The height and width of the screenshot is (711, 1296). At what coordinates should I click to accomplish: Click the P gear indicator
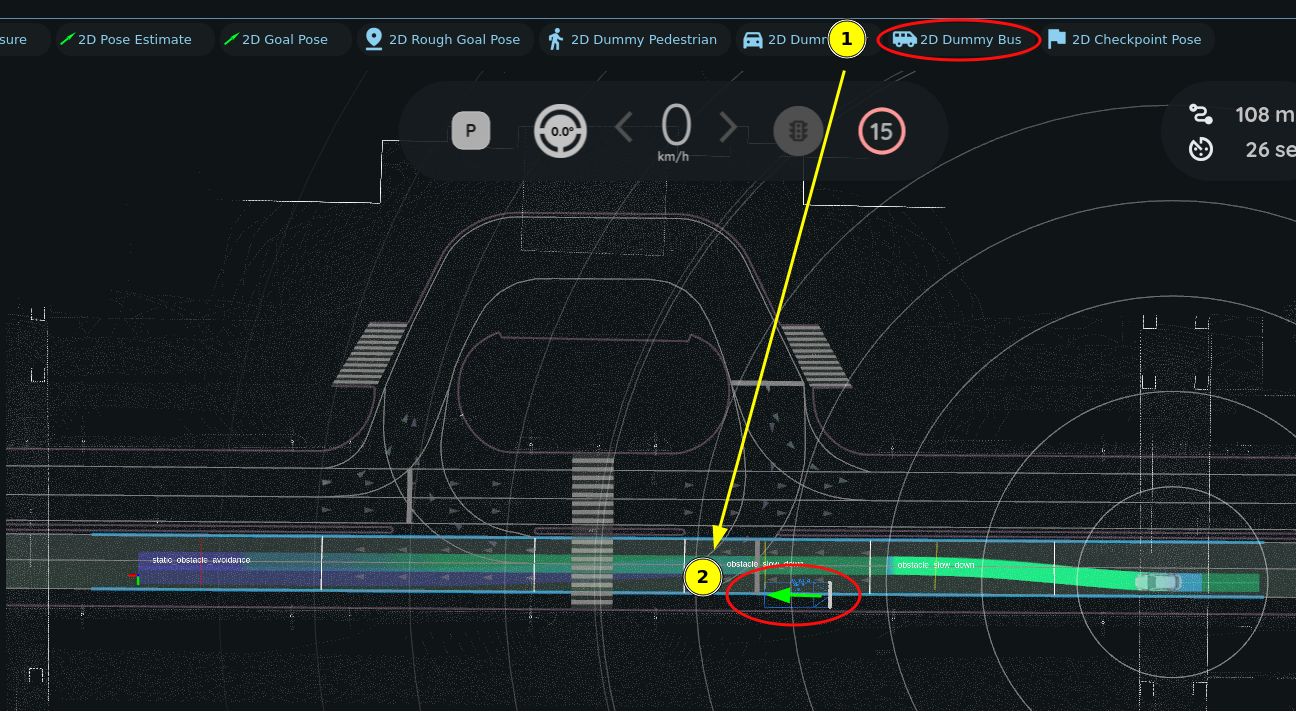click(471, 131)
